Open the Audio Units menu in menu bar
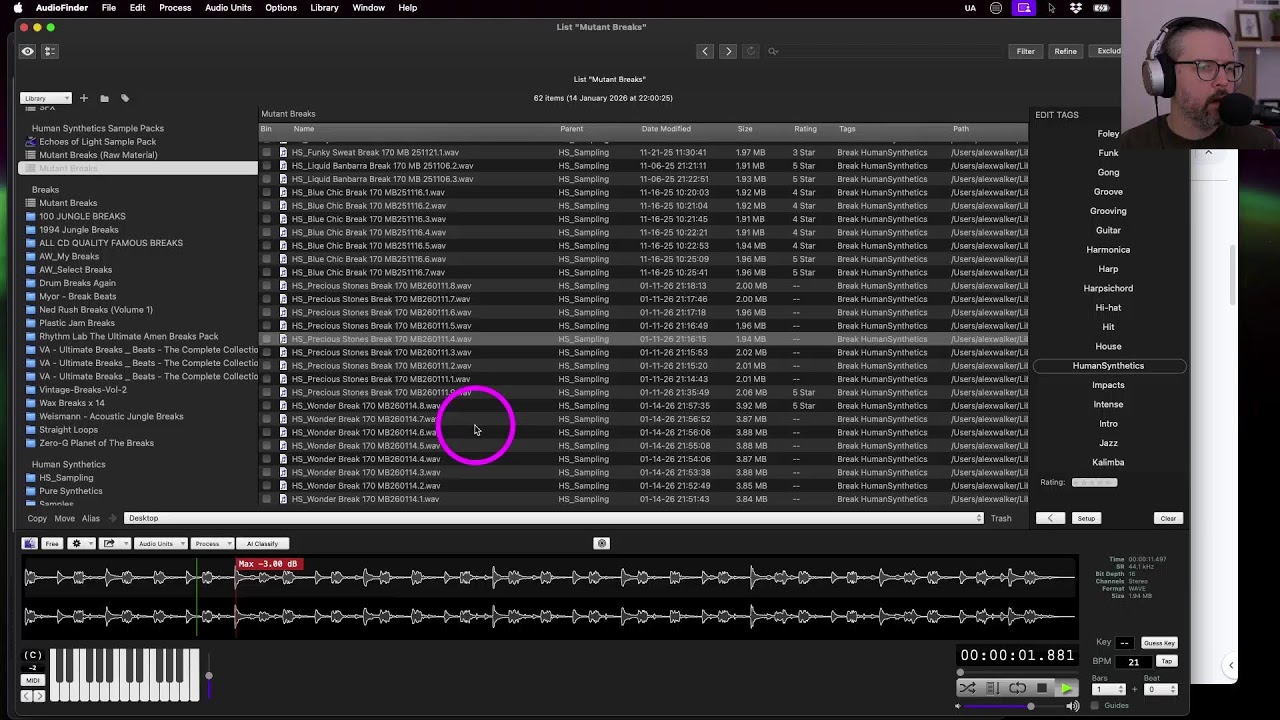Image resolution: width=1280 pixels, height=720 pixels. pyautogui.click(x=228, y=8)
